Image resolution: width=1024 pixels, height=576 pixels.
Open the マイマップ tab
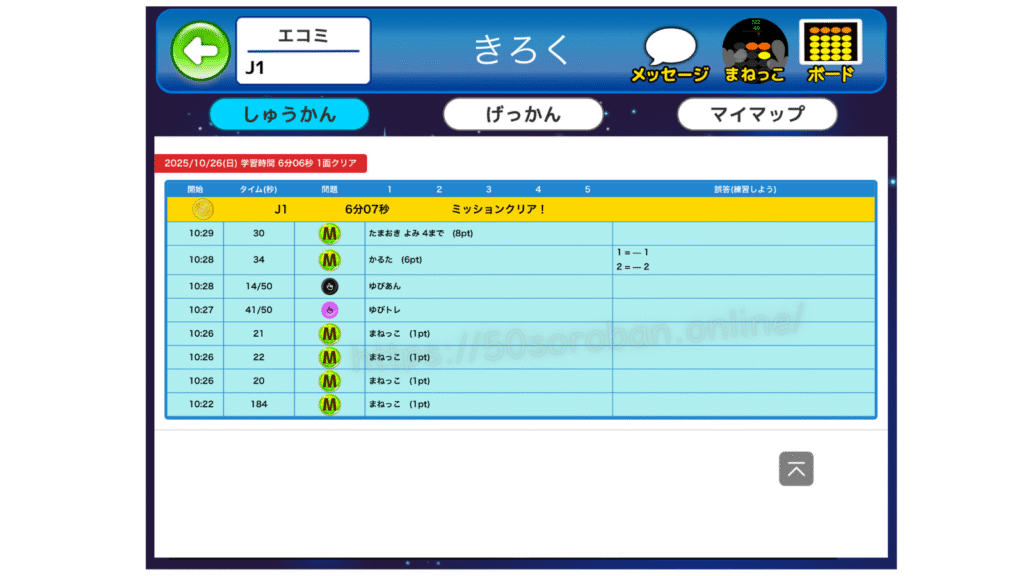[x=757, y=114]
